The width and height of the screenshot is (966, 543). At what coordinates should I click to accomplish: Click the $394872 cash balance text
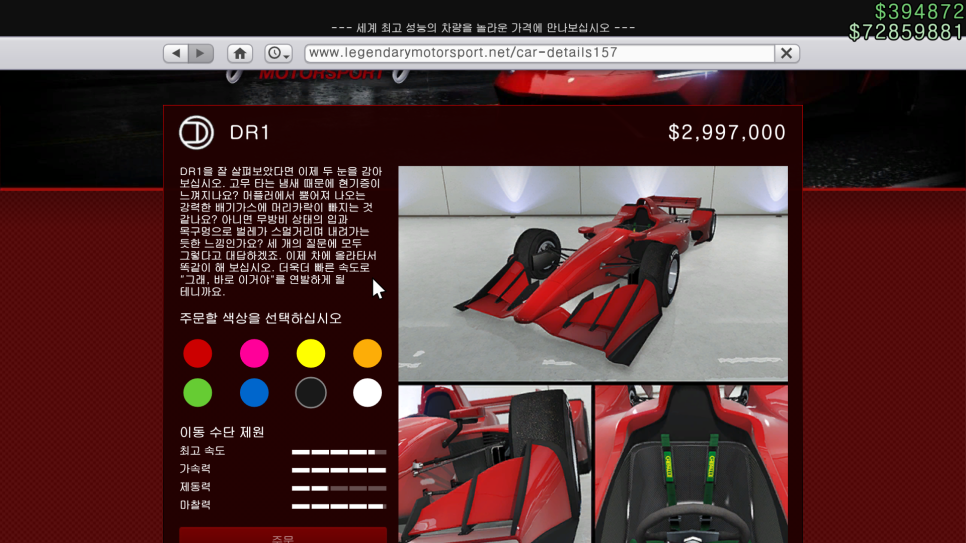[x=919, y=12]
